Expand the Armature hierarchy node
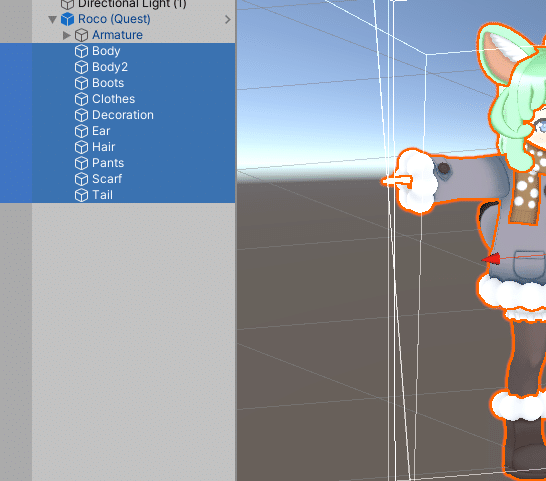Screen dimensions: 546x481 point(66,35)
